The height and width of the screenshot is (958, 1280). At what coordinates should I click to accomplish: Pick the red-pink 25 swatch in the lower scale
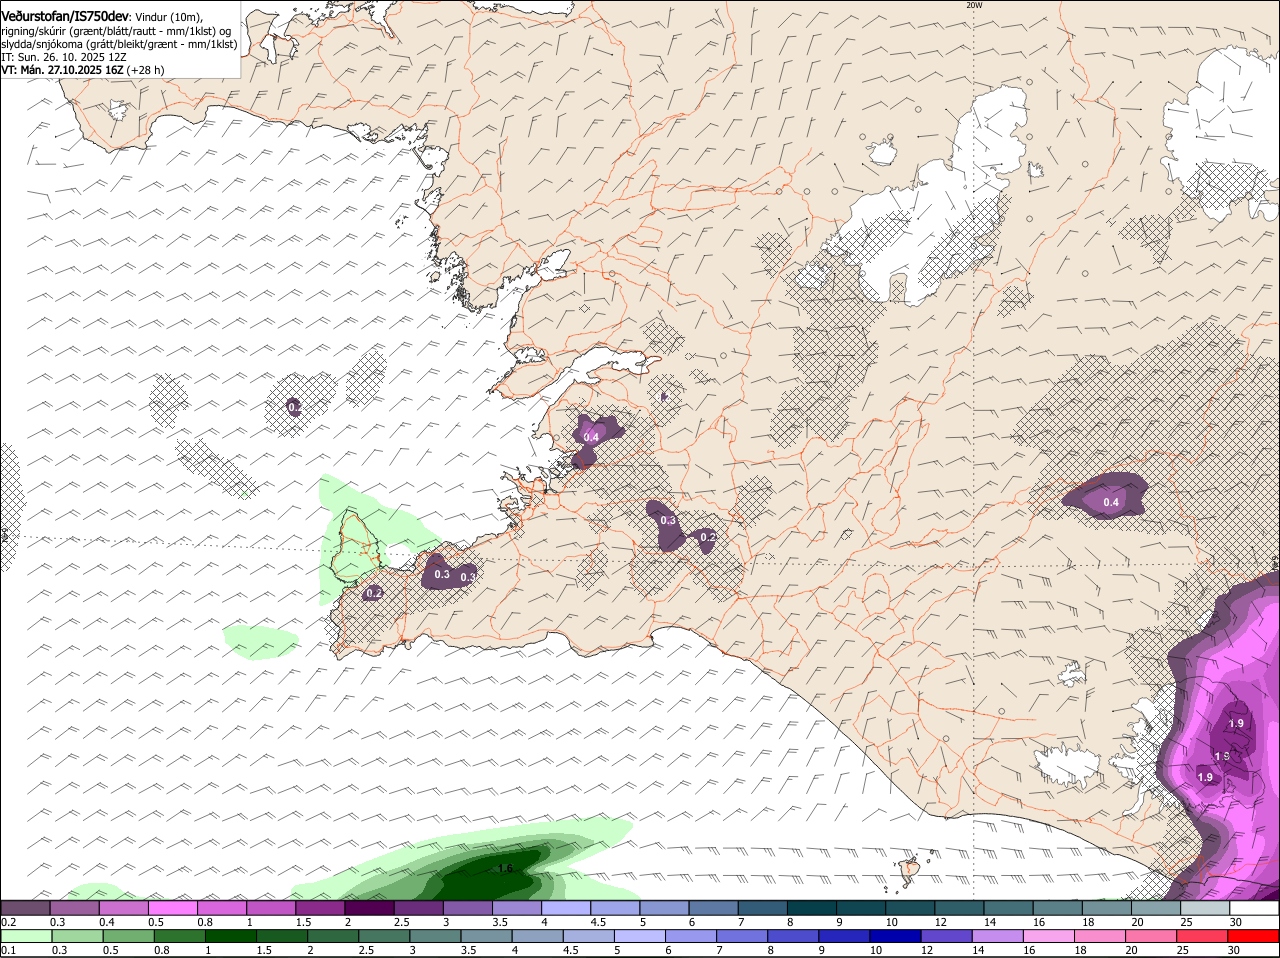[x=1202, y=936]
